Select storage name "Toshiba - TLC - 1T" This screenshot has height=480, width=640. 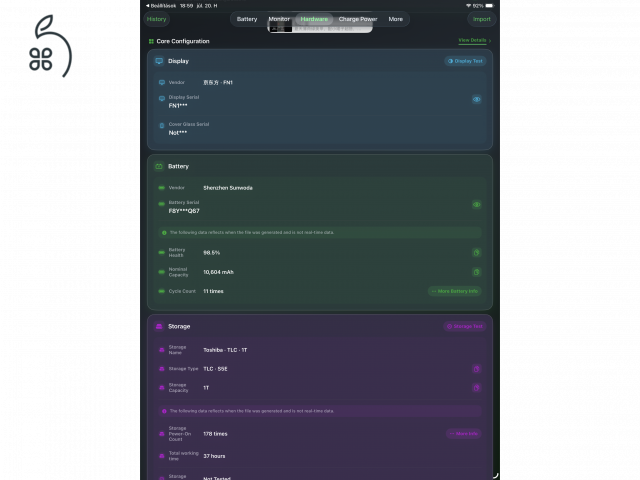click(225, 350)
